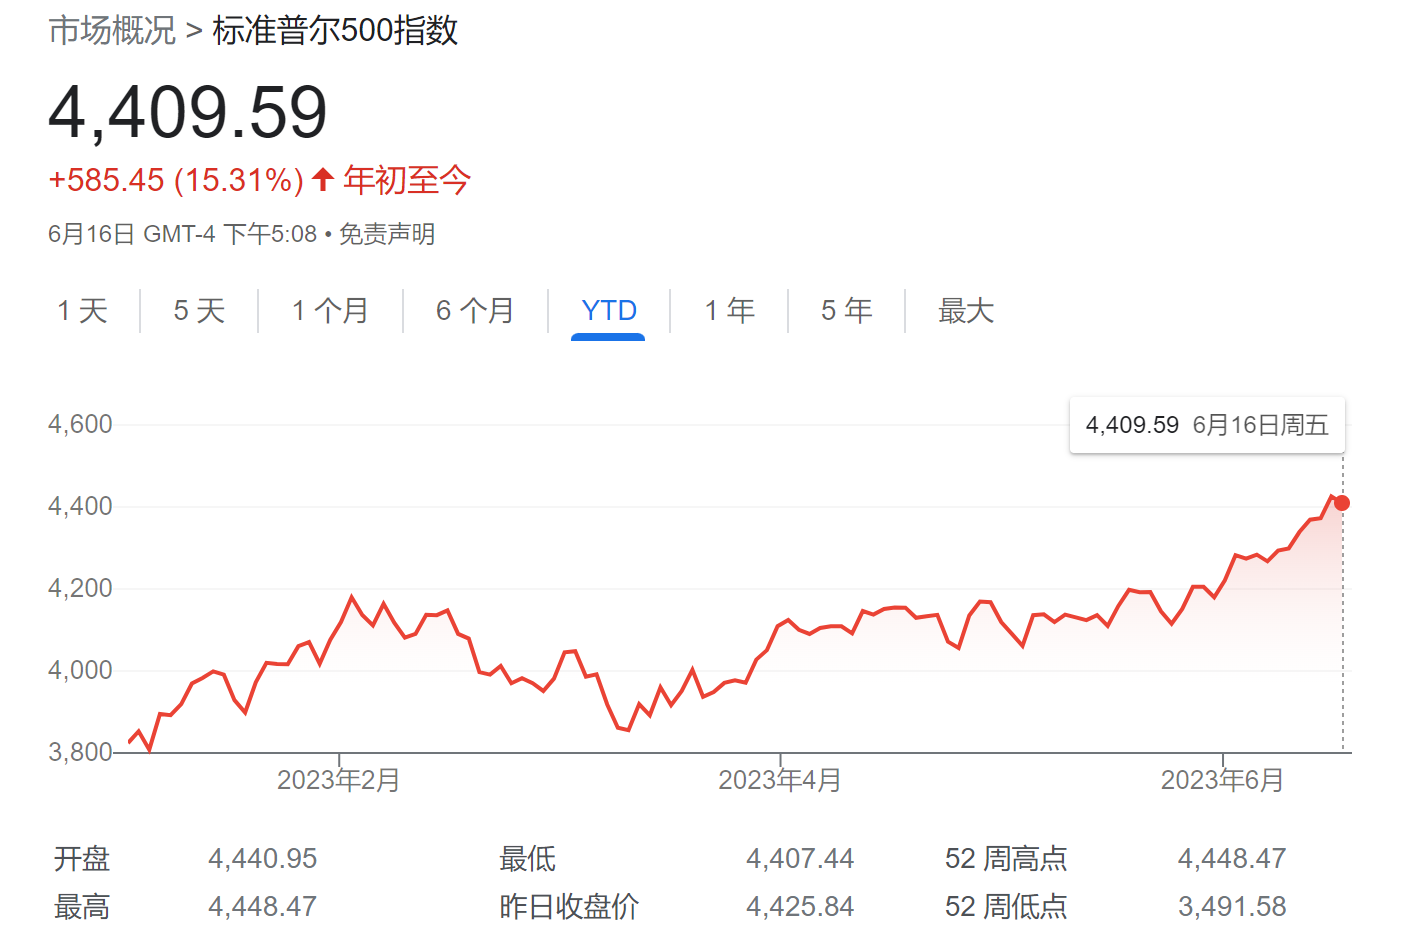Click the +585.45 (15.31%) change value
1420x946 pixels.
[176, 180]
